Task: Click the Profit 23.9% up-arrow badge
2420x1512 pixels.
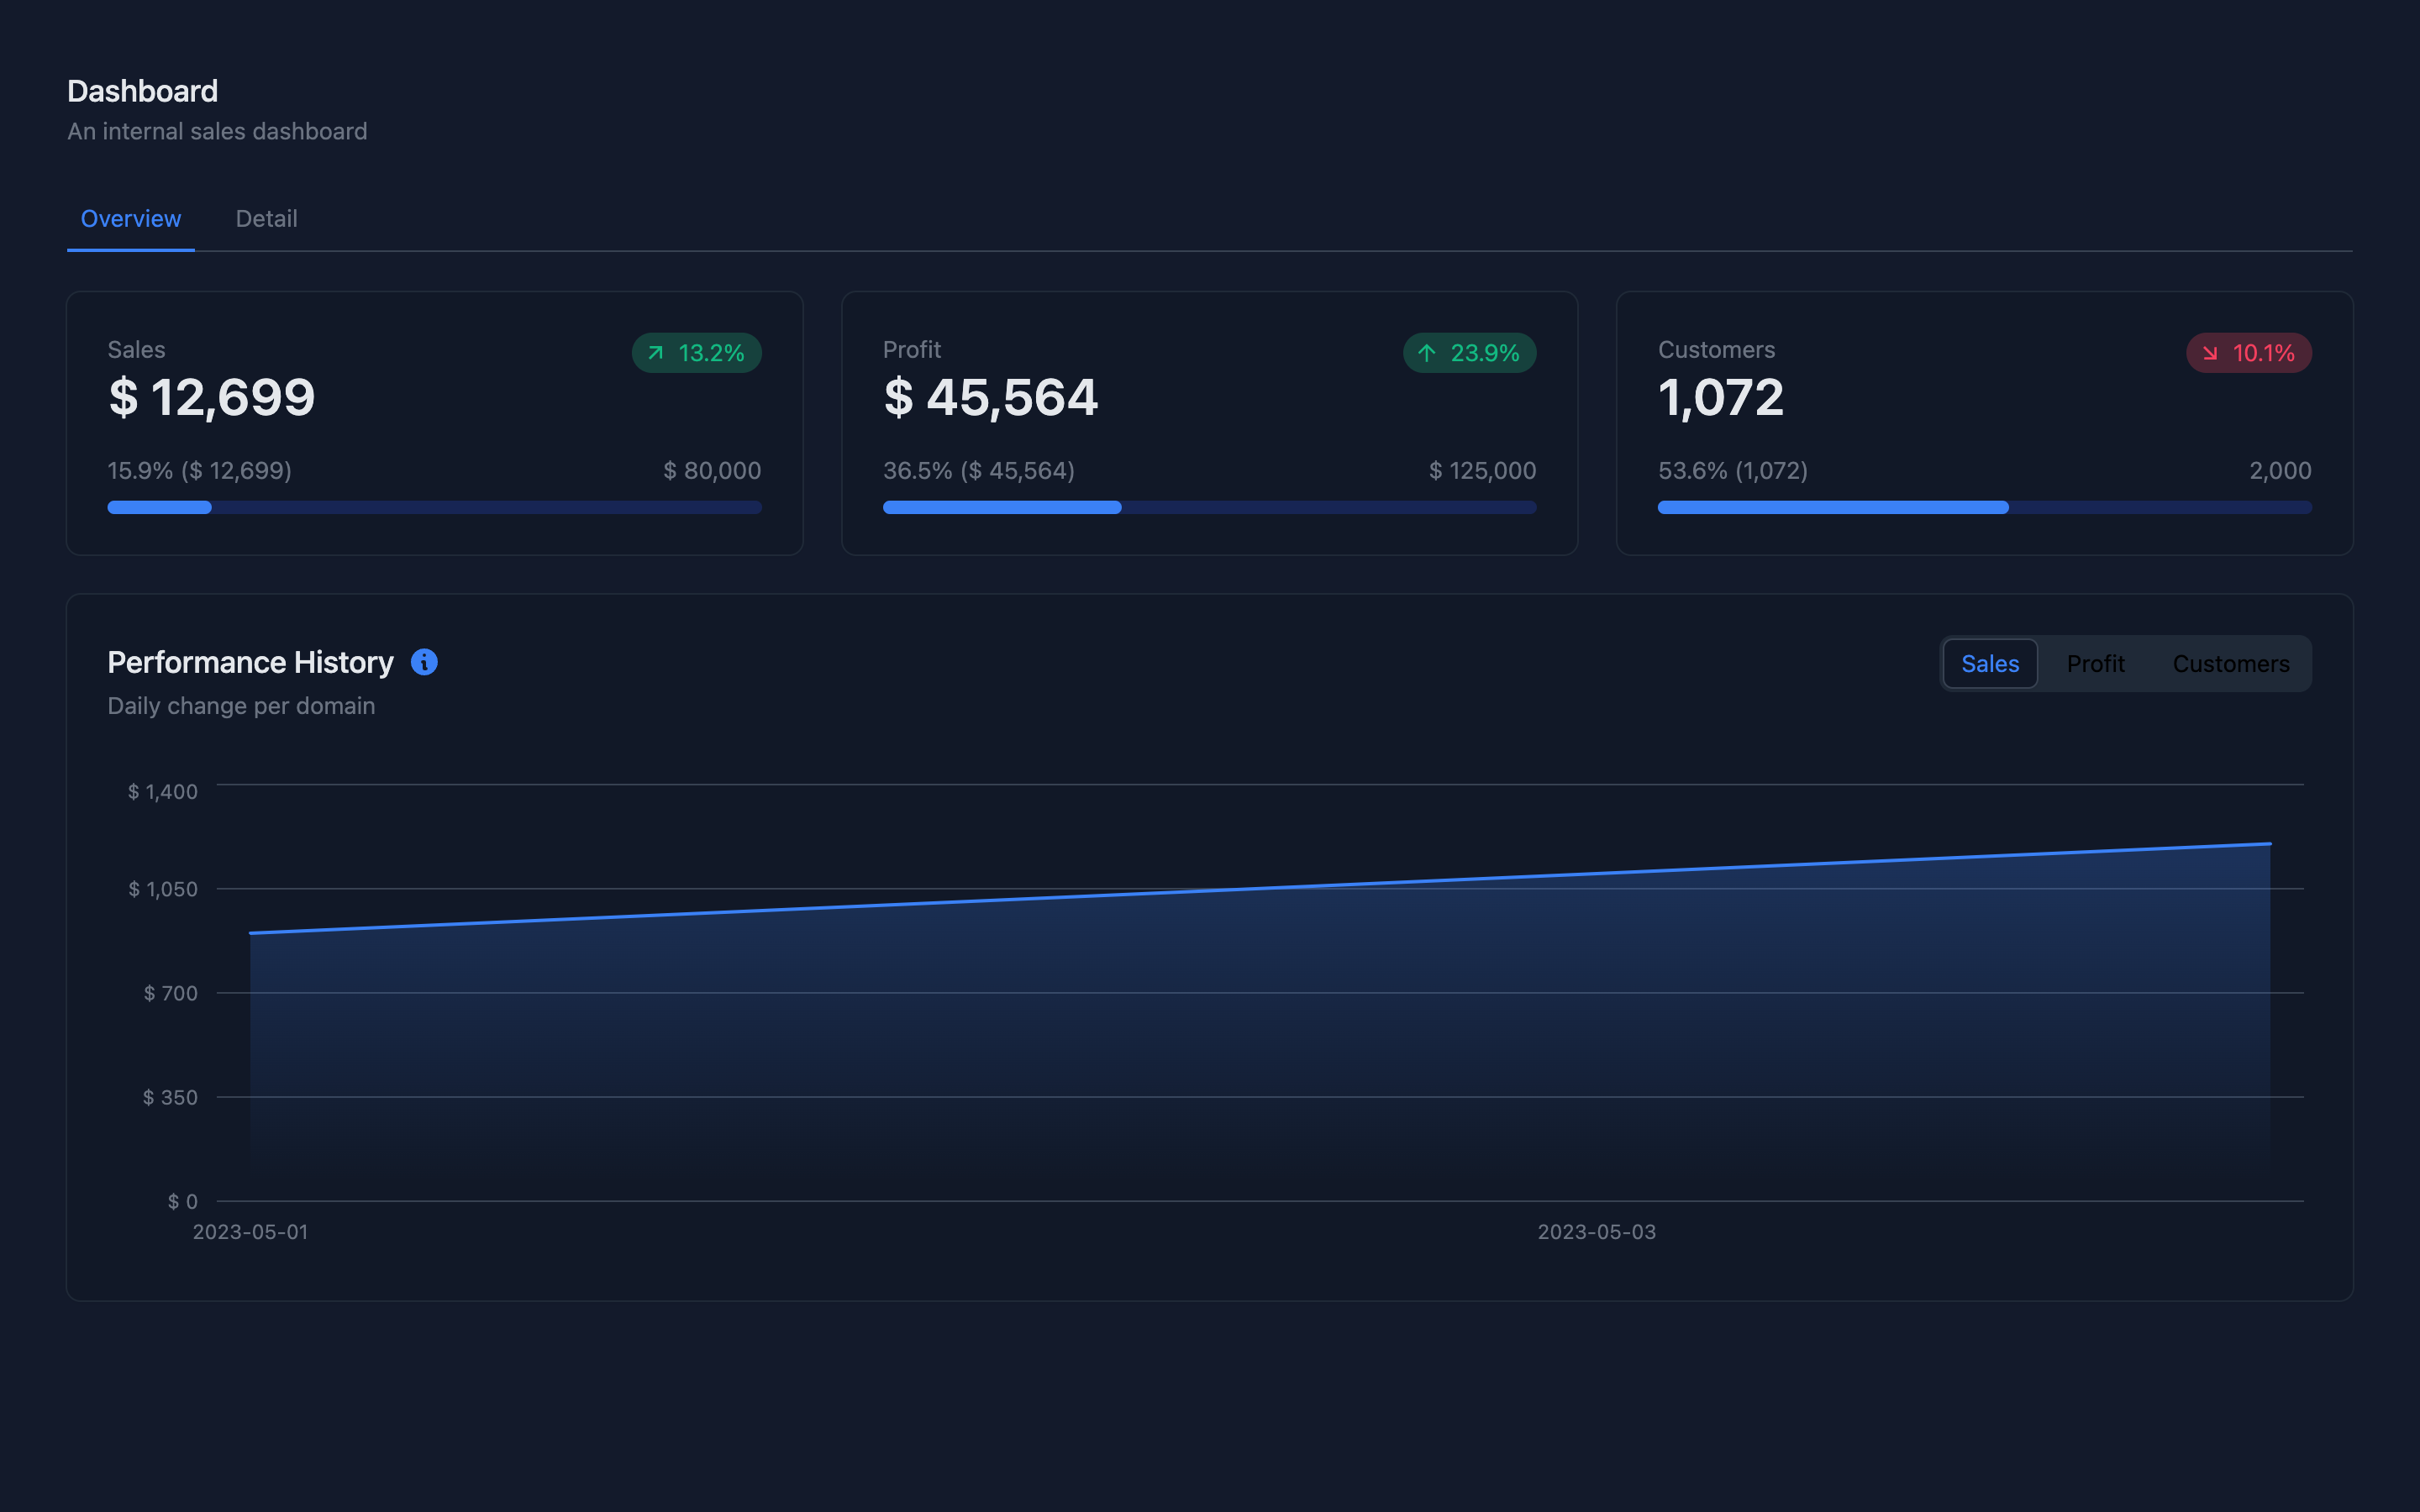Action: [x=1469, y=353]
